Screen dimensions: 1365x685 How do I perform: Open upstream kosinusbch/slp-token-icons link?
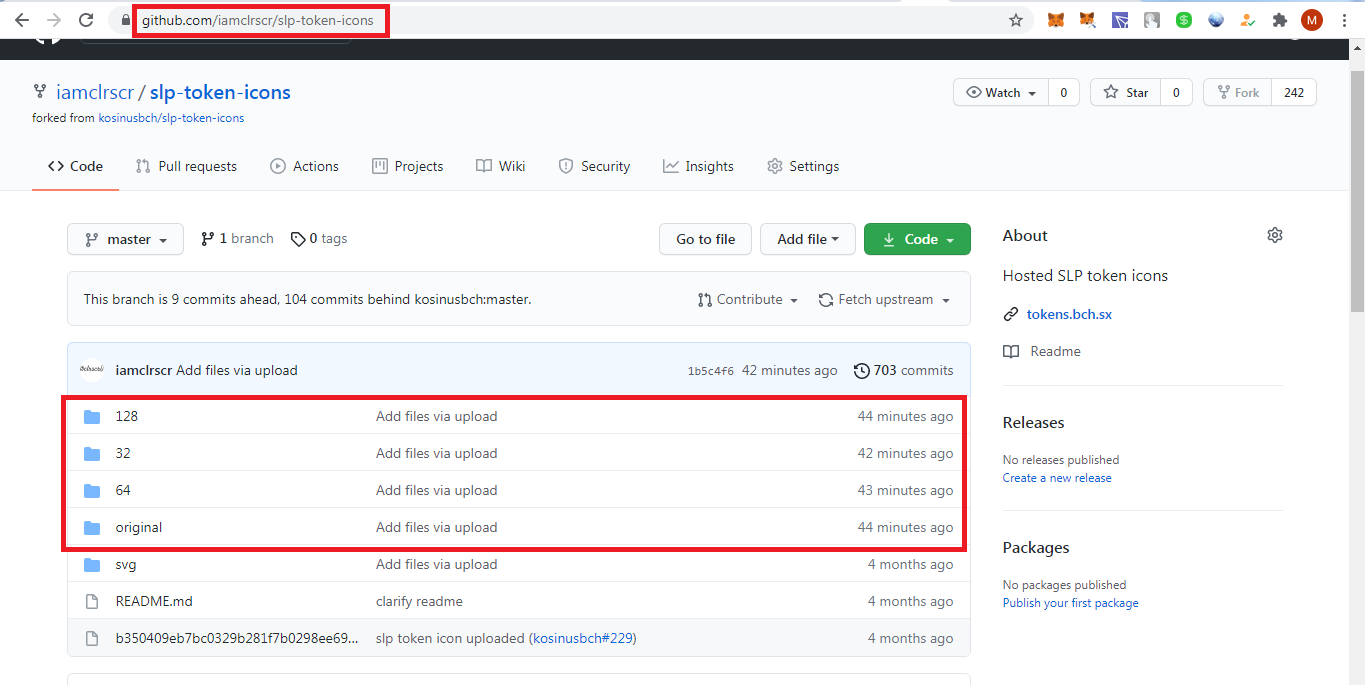pos(171,118)
